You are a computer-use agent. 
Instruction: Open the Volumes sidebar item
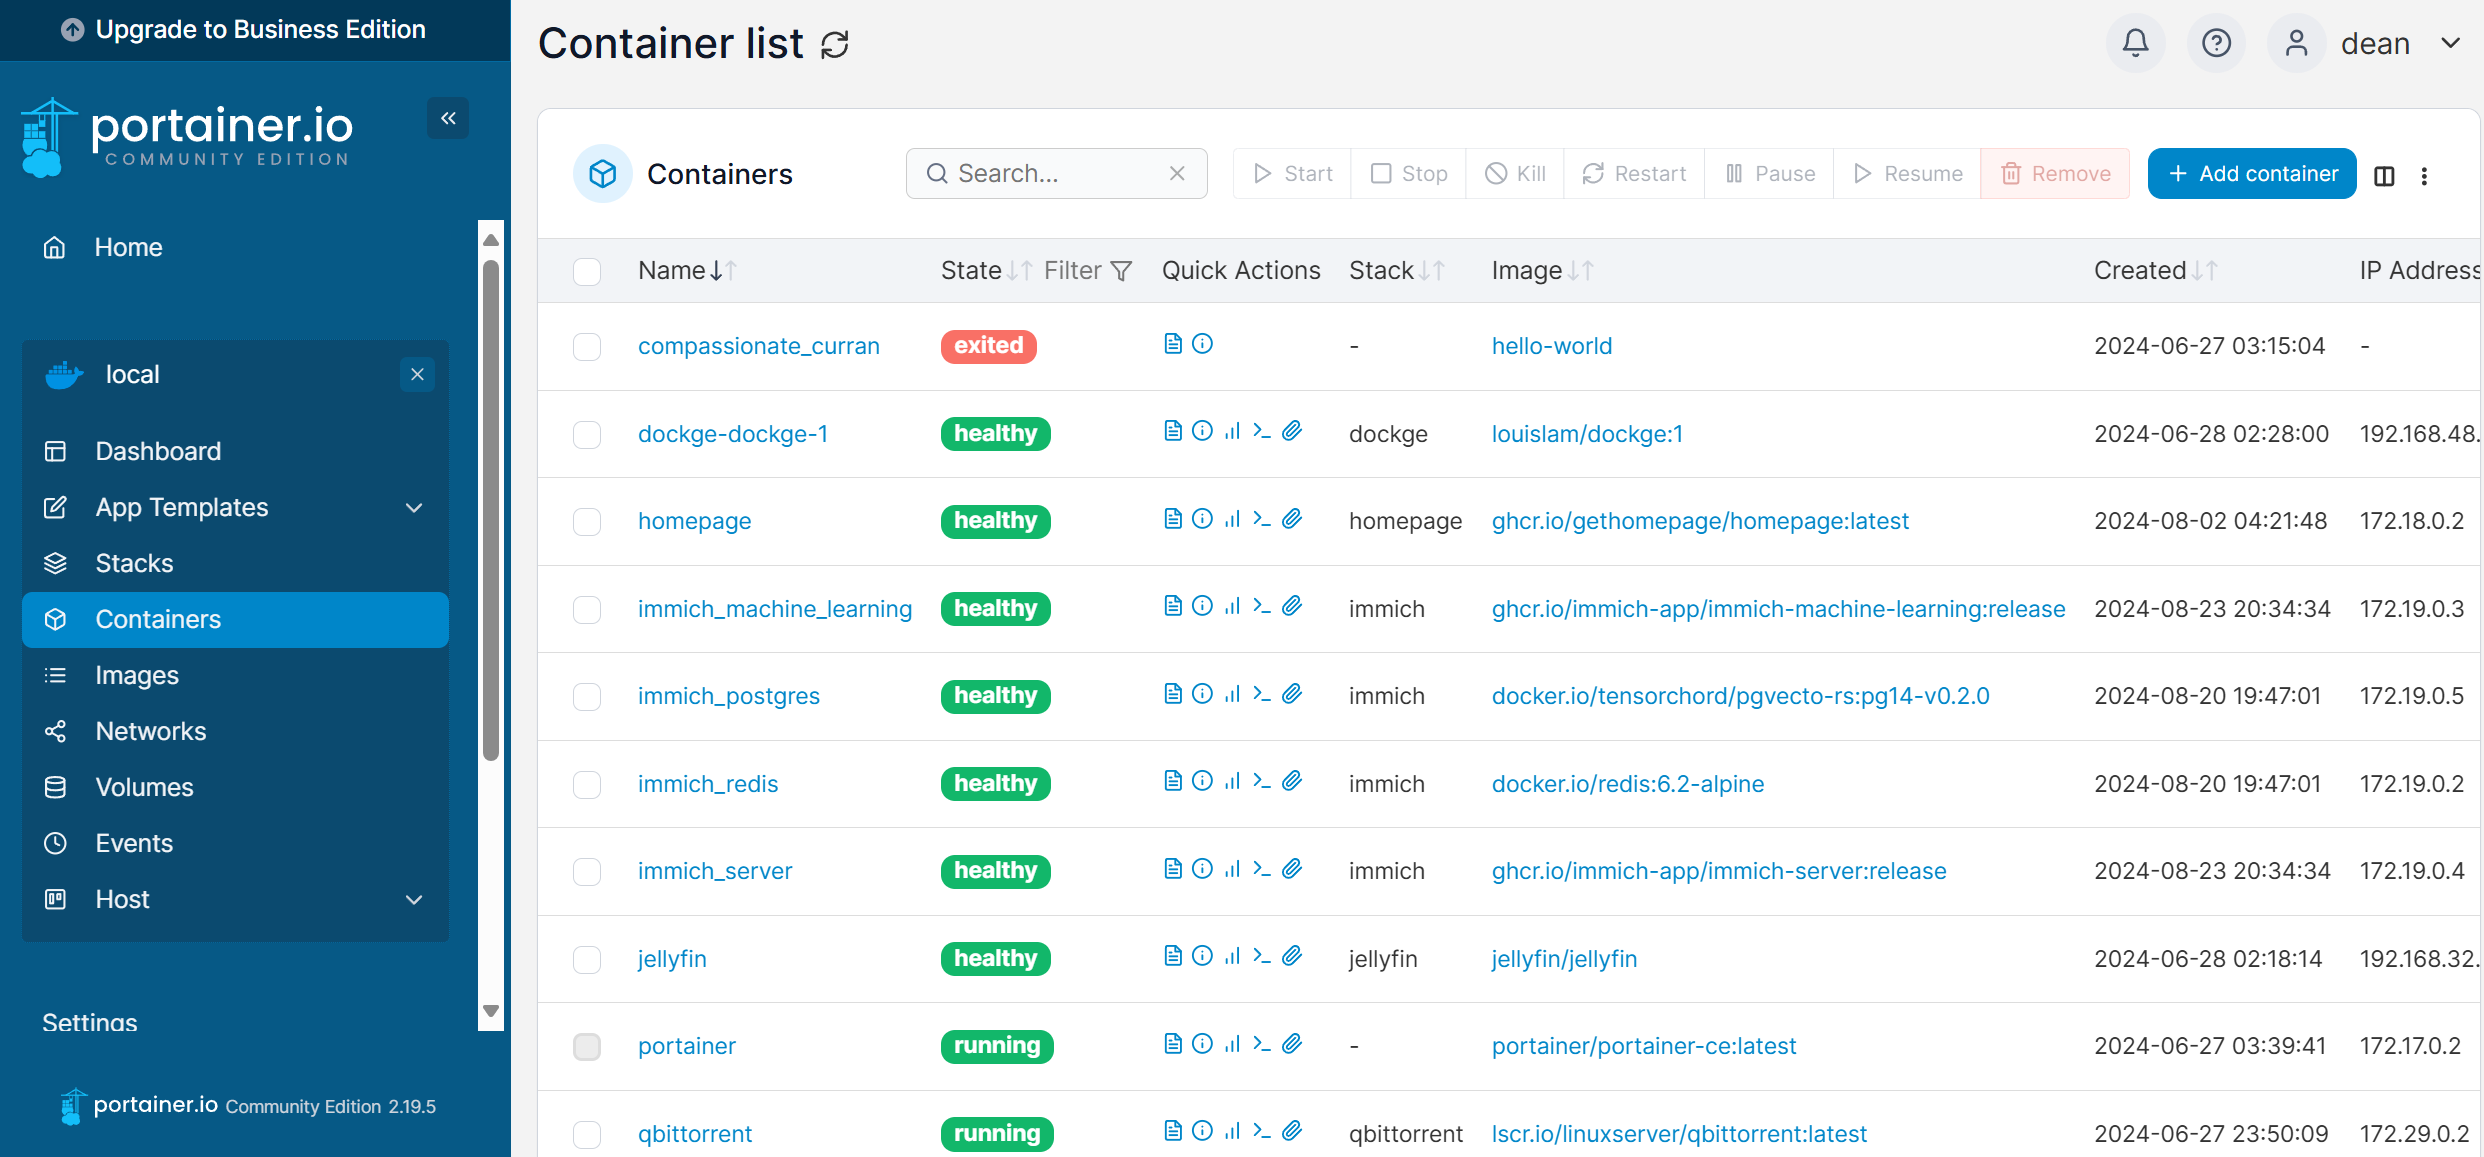[x=144, y=787]
